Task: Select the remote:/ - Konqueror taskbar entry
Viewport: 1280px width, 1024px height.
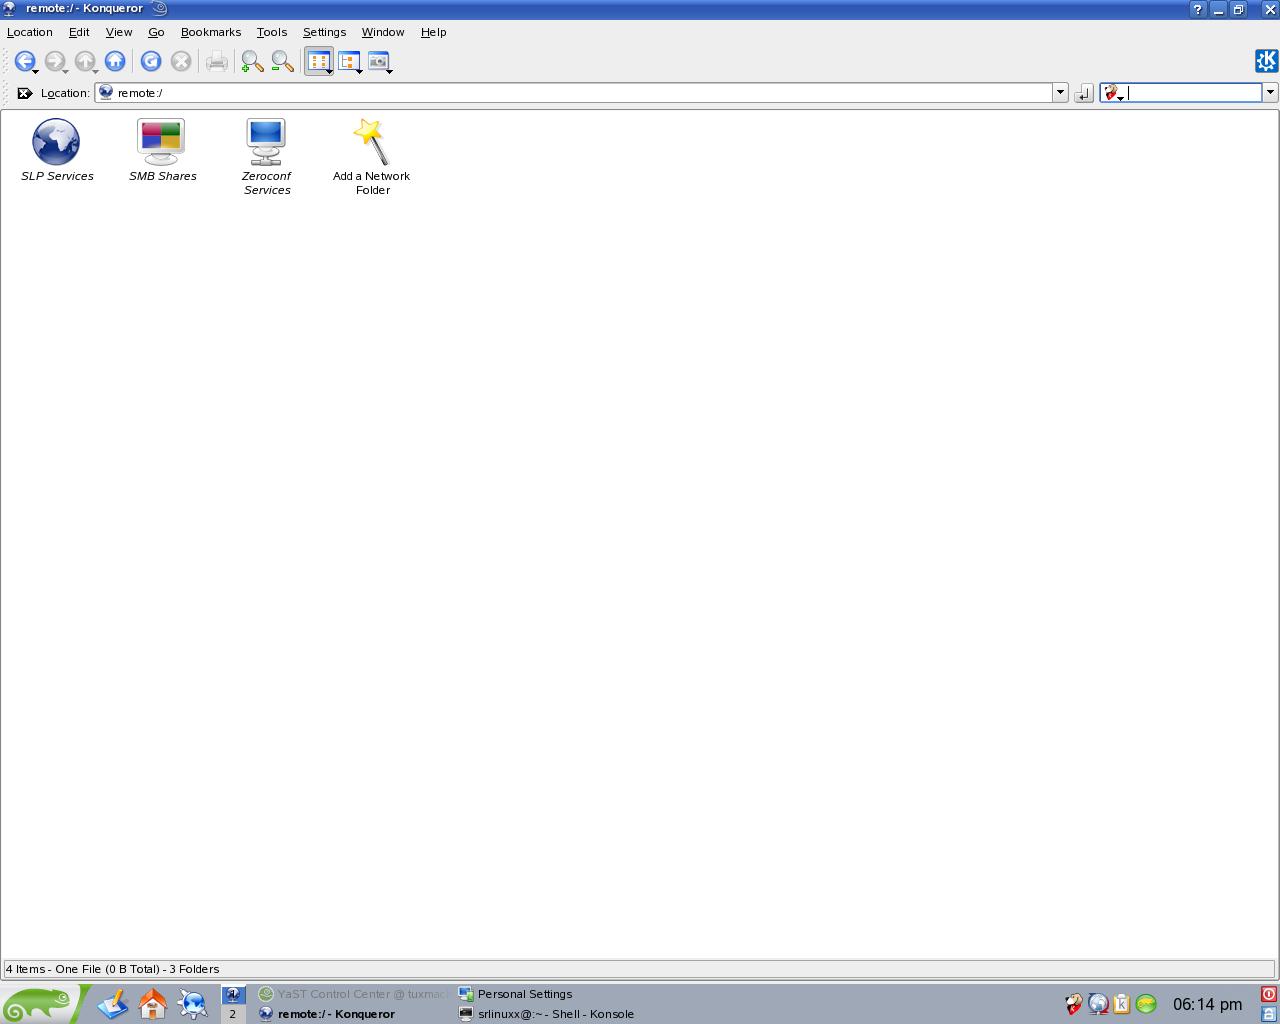Action: [352, 1014]
